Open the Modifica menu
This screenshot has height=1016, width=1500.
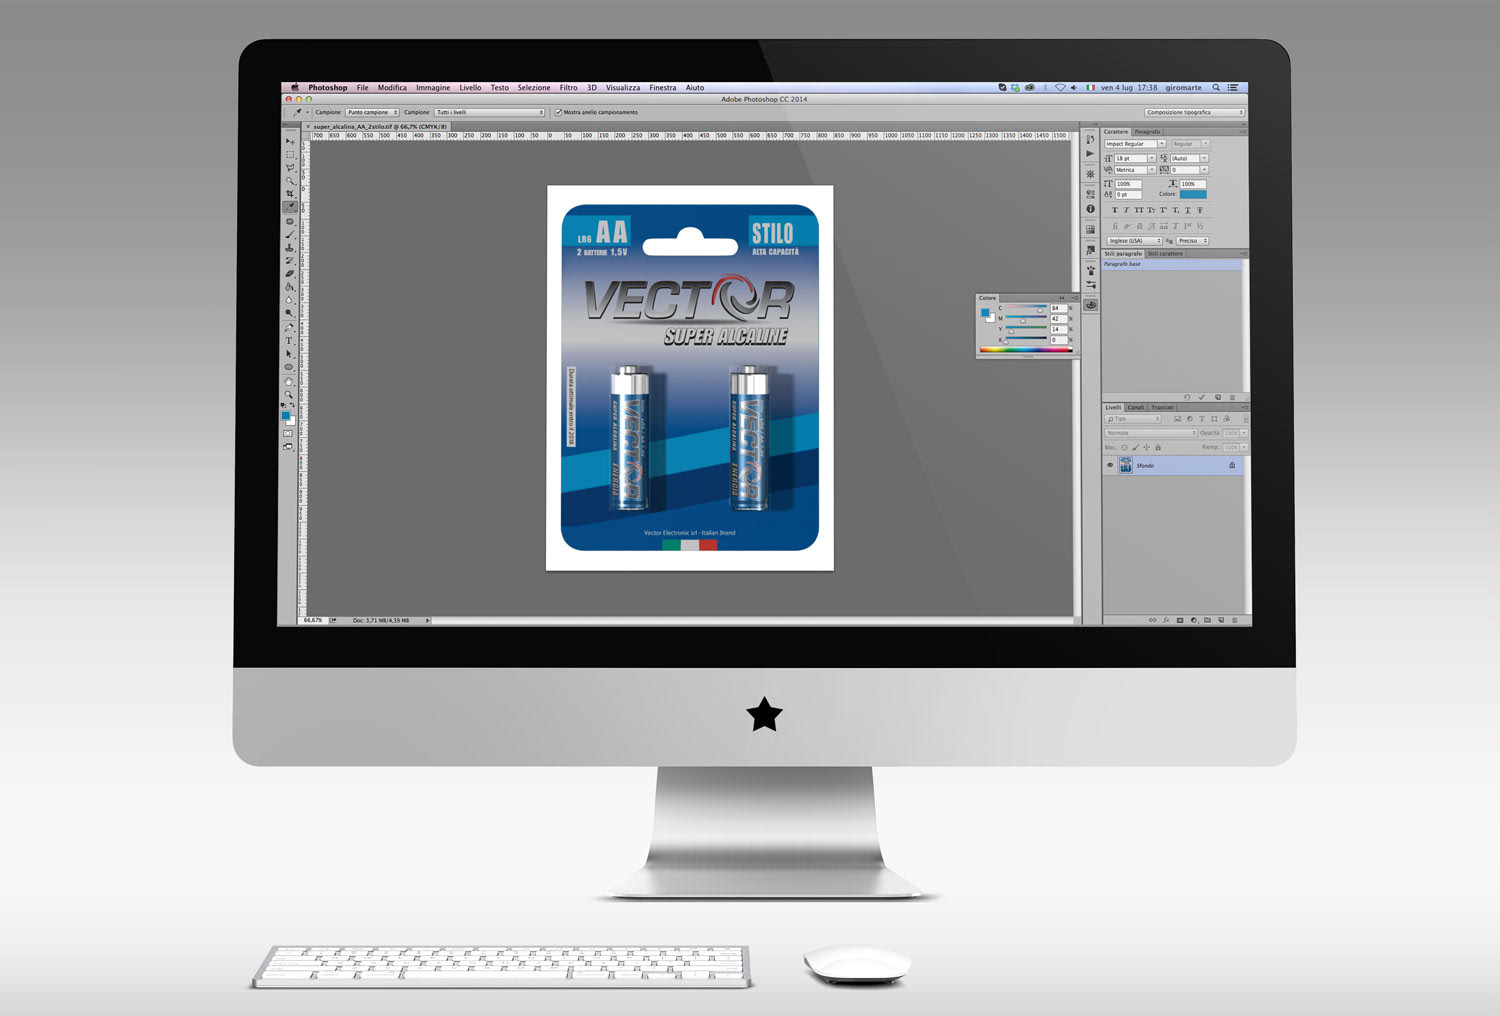click(x=392, y=88)
